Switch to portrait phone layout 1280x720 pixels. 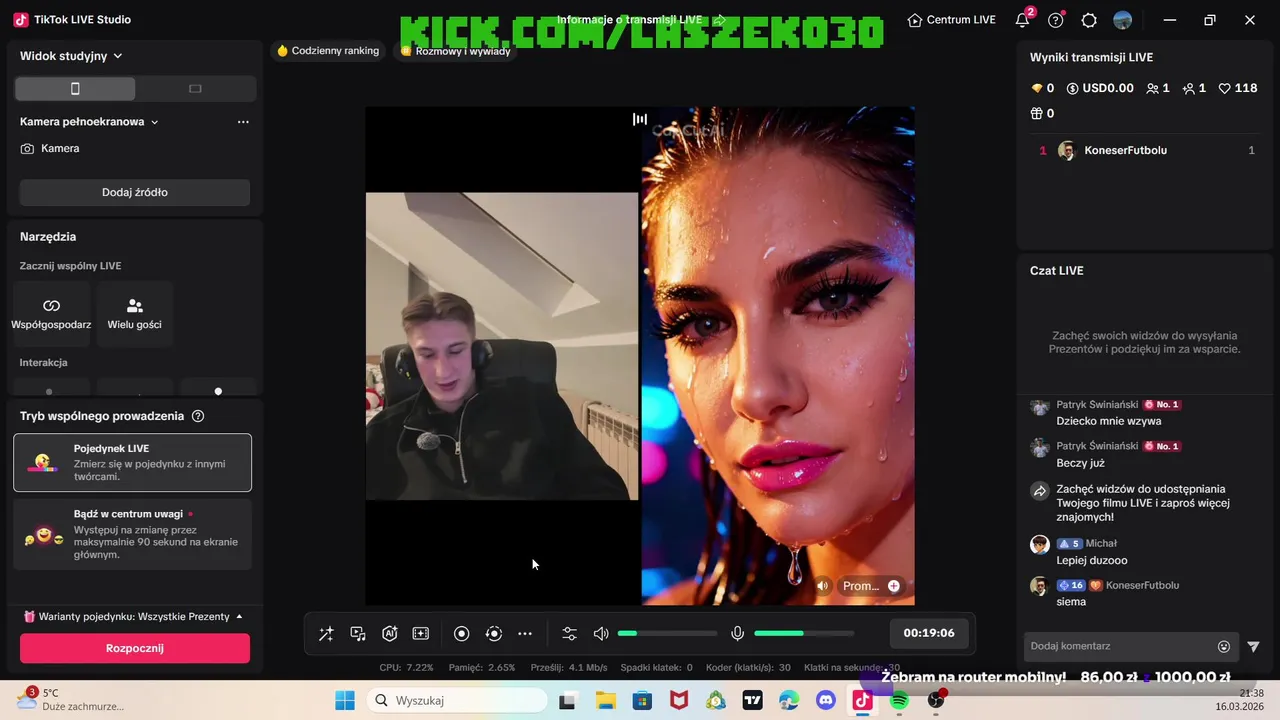tap(75, 89)
